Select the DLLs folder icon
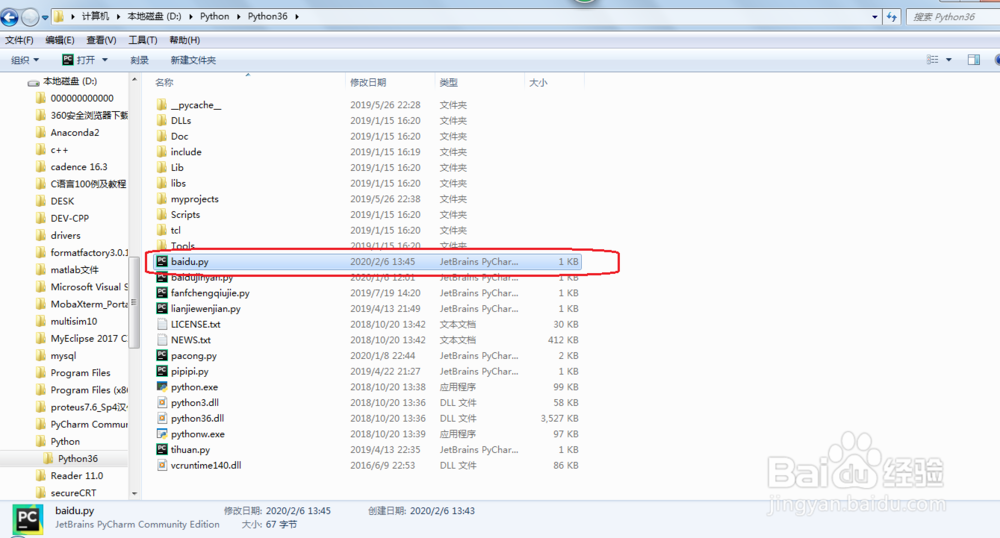 coord(162,120)
